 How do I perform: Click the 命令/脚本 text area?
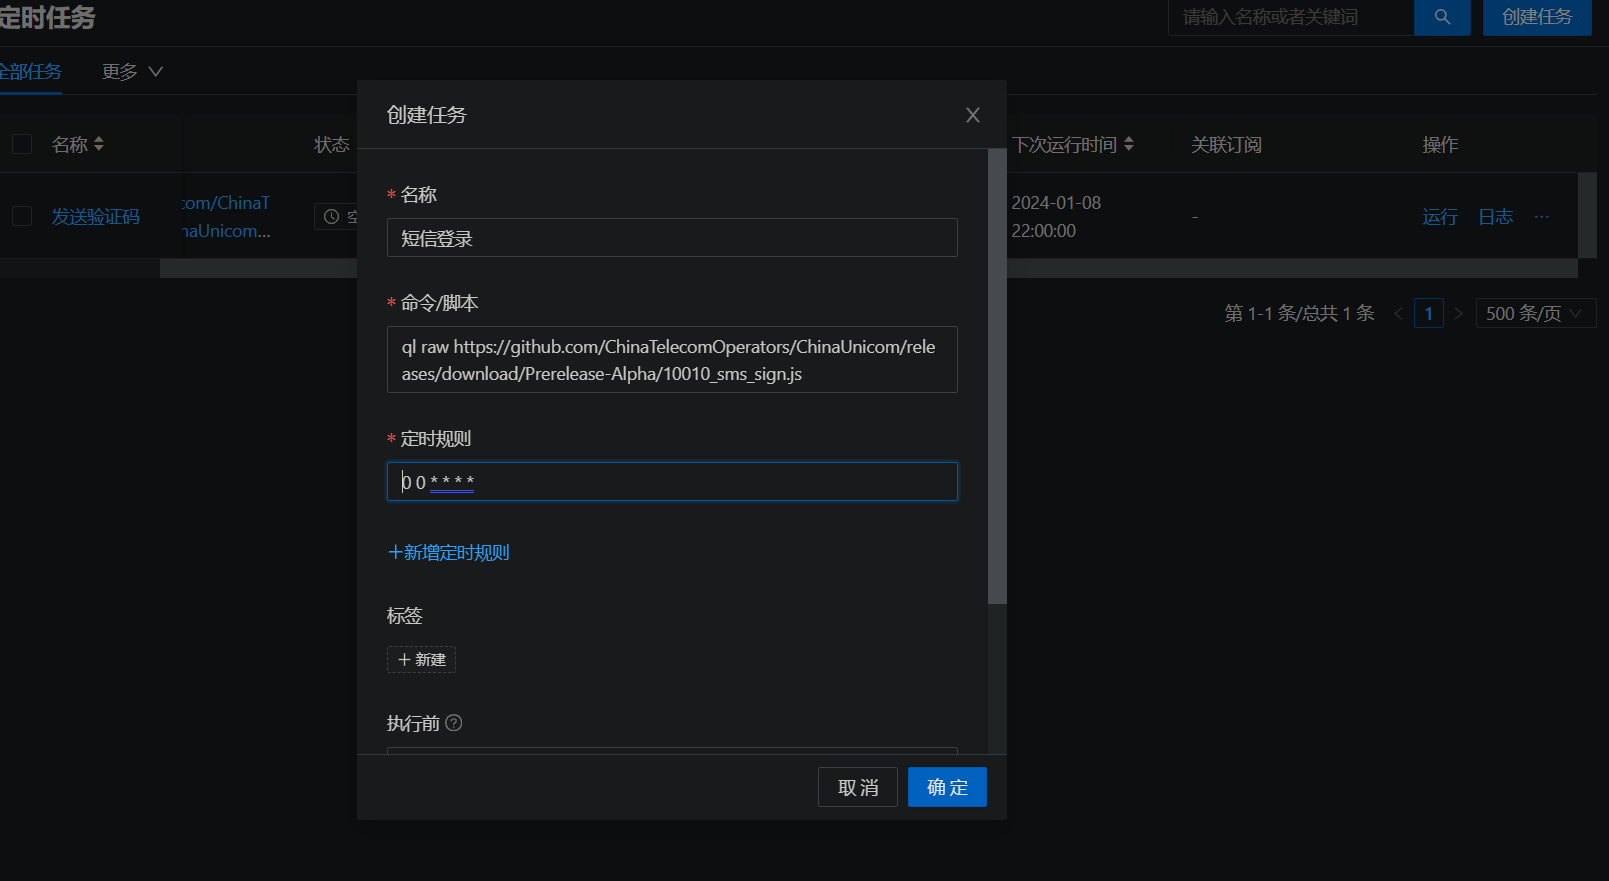pos(672,360)
